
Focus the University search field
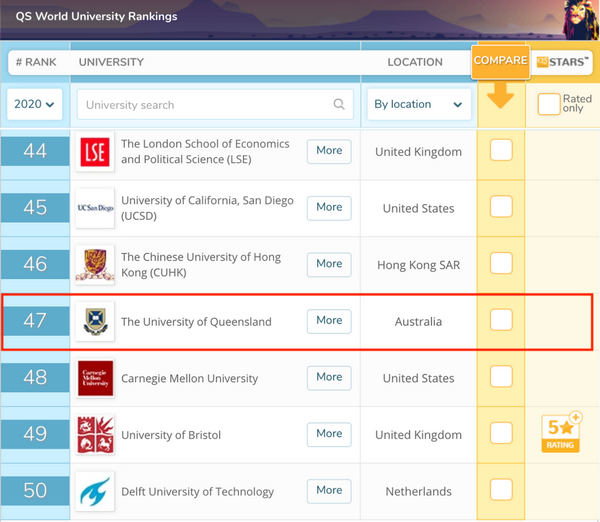click(x=205, y=105)
